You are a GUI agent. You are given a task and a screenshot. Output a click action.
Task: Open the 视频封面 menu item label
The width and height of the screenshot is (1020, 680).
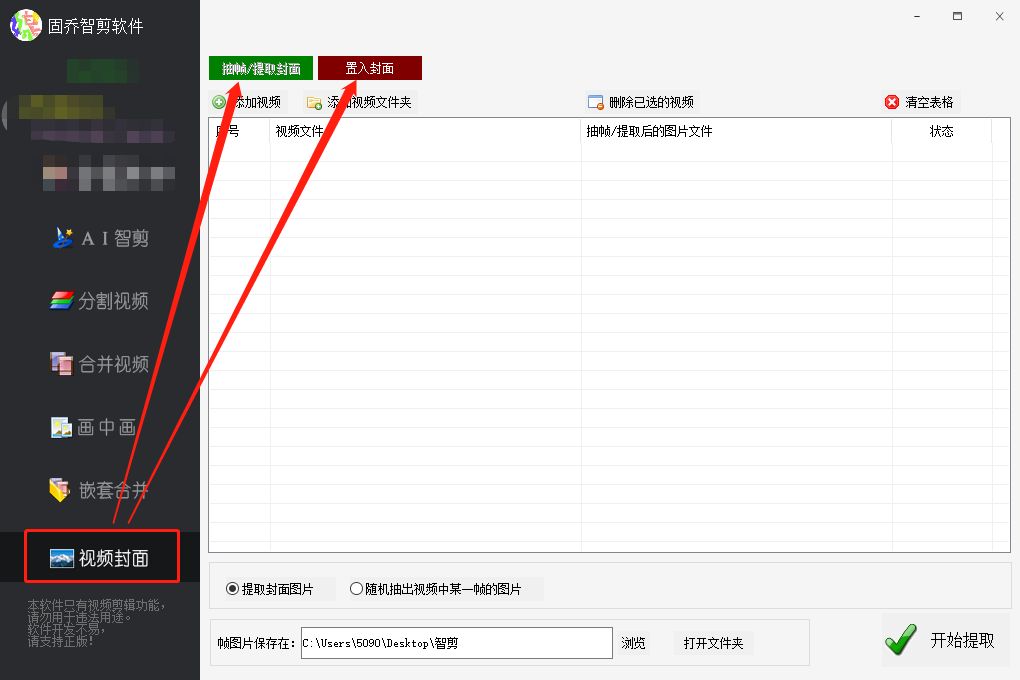pos(114,558)
